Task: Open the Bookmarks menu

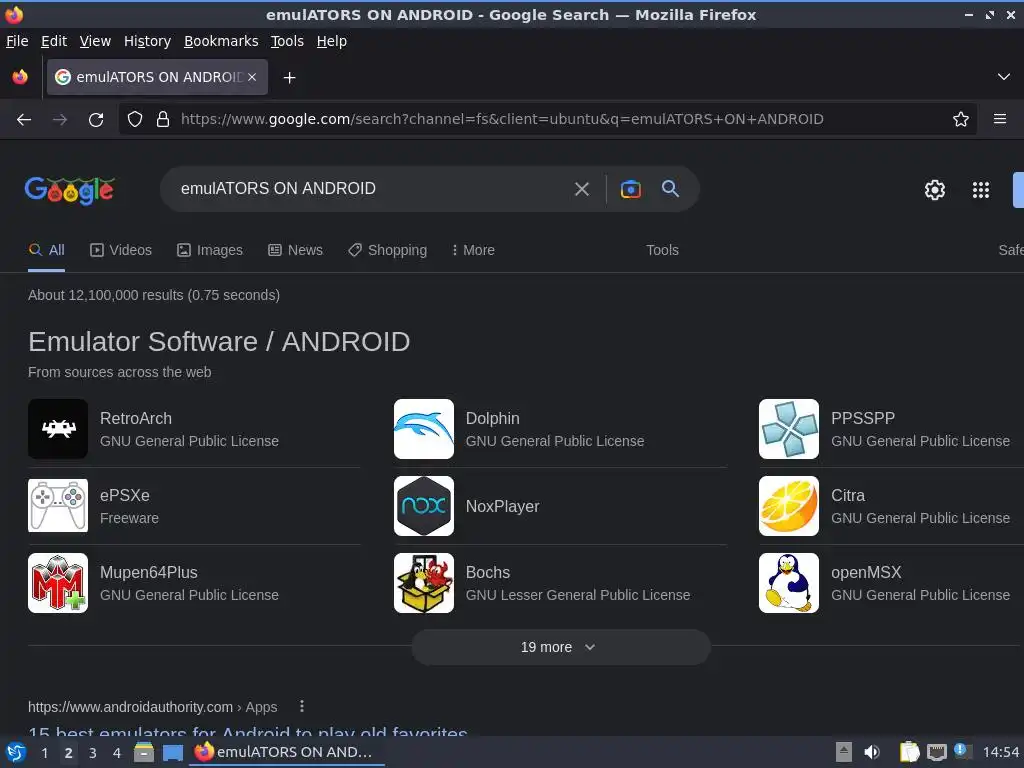Action: tap(221, 41)
